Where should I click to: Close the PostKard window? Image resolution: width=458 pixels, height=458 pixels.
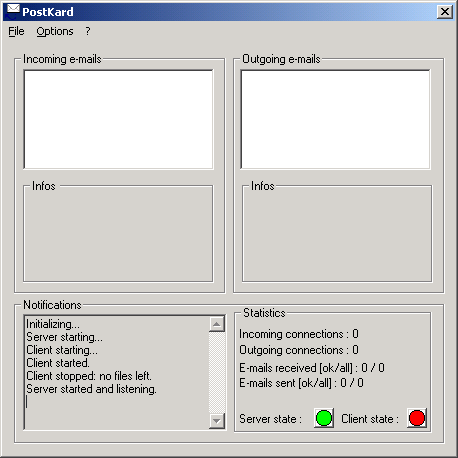tap(445, 12)
